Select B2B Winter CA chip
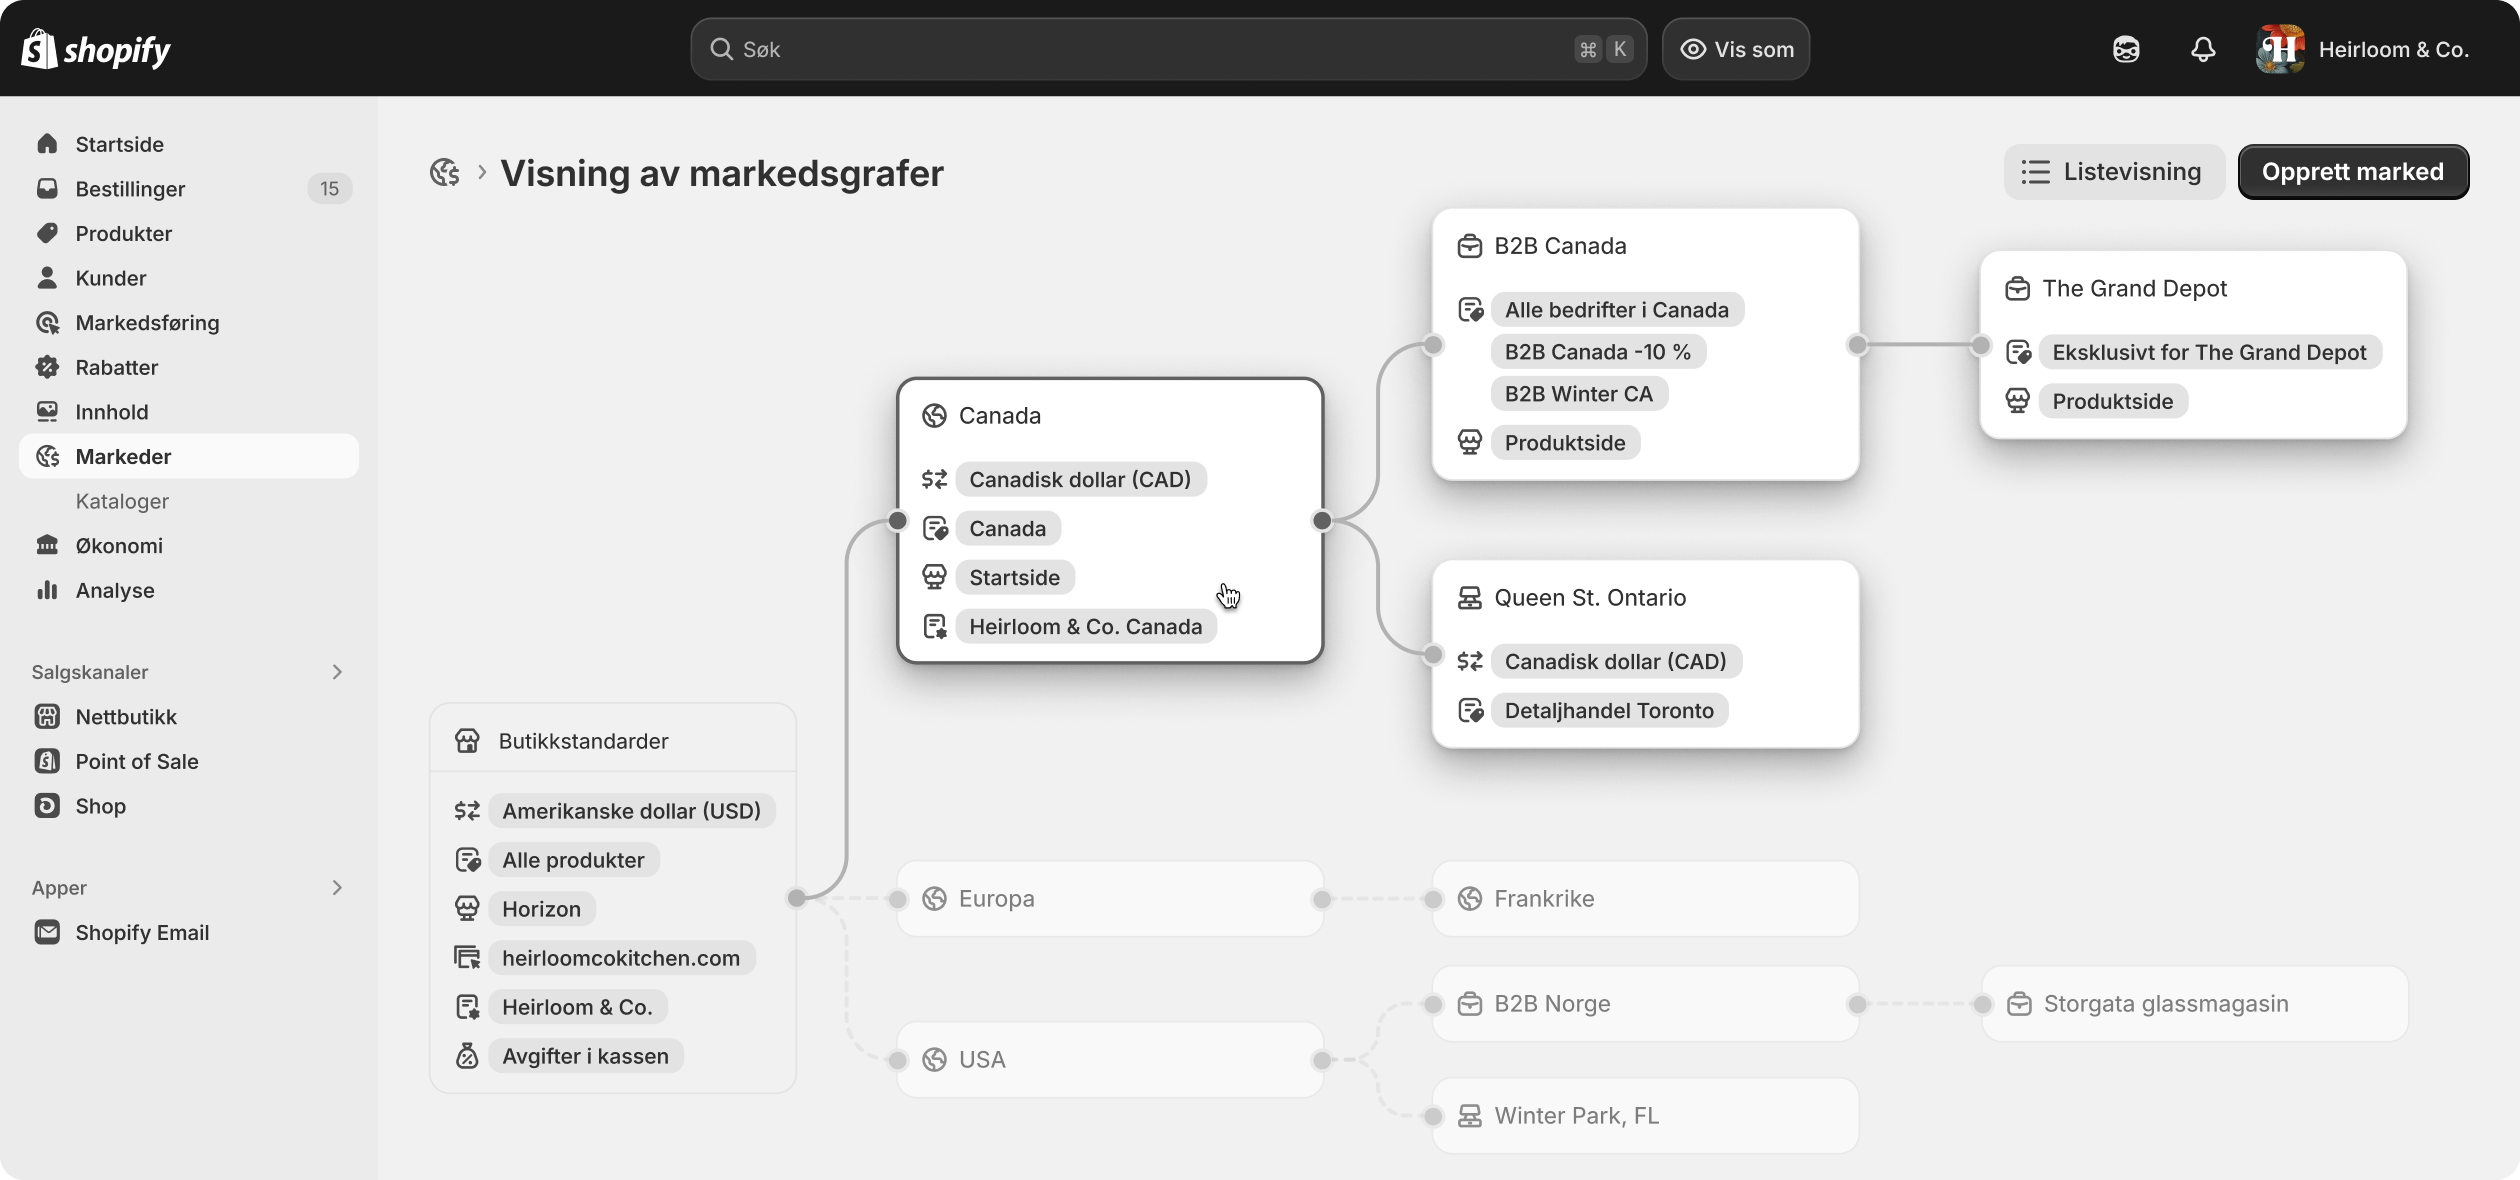The image size is (2520, 1180). click(1579, 394)
